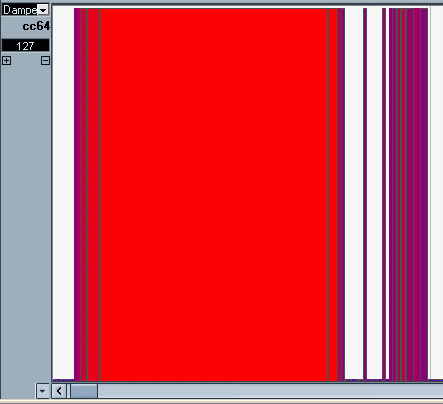Click white gap between two thin purple bars

[375, 194]
